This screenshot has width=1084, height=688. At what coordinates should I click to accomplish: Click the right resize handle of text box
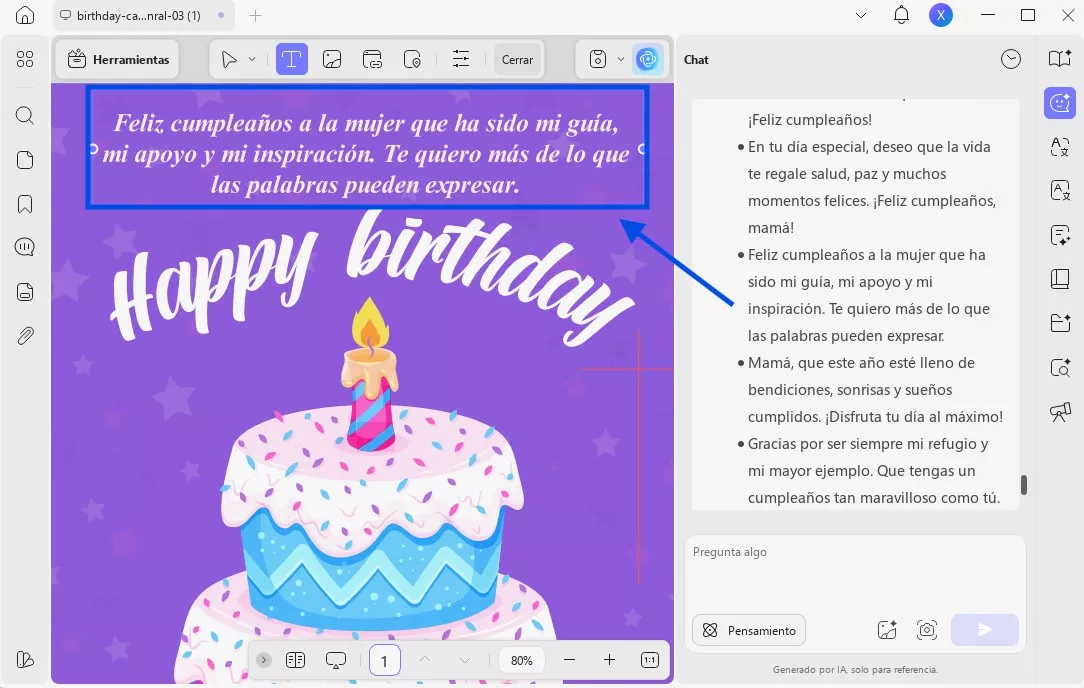pyautogui.click(x=642, y=149)
